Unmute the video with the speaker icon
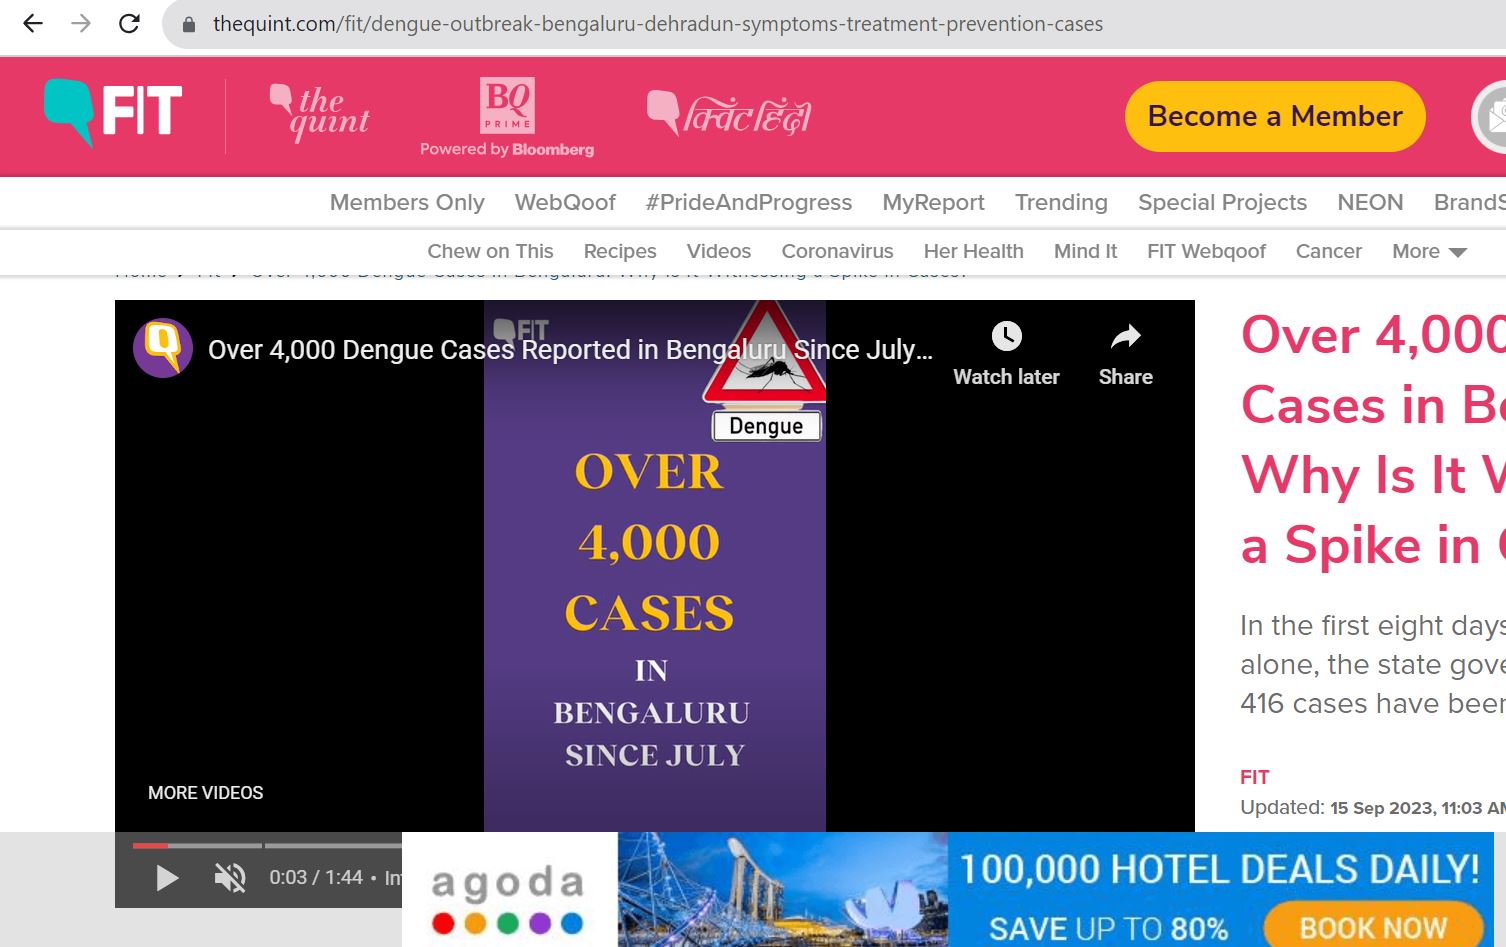Viewport: 1506px width, 947px height. pos(229,878)
